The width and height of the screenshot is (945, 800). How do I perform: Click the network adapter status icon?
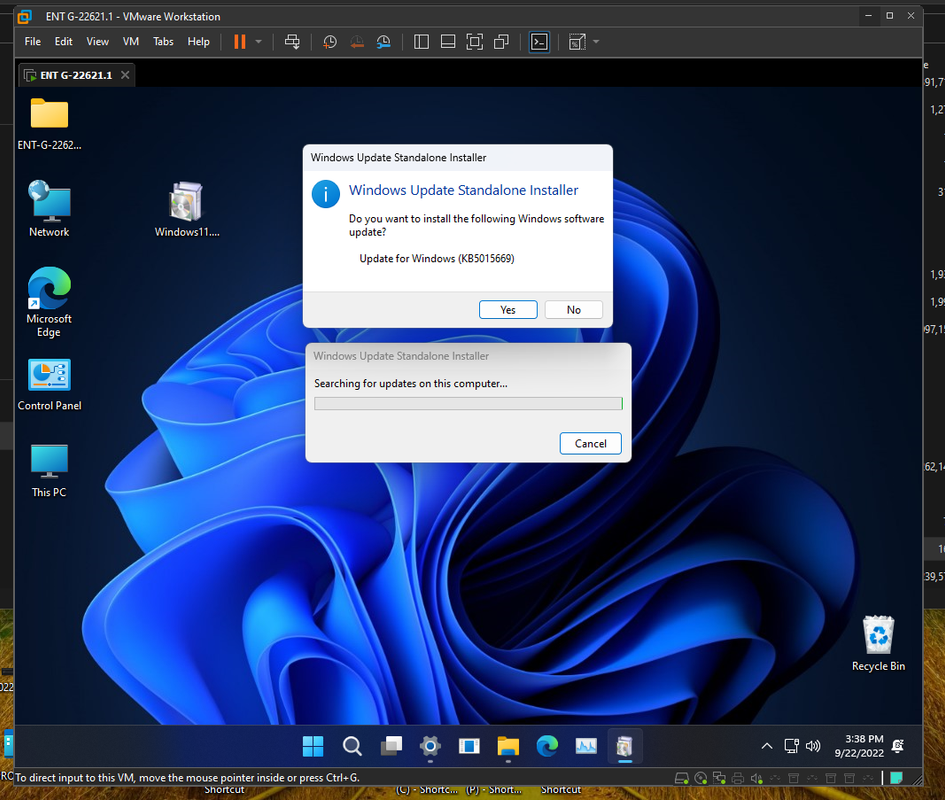pos(719,778)
